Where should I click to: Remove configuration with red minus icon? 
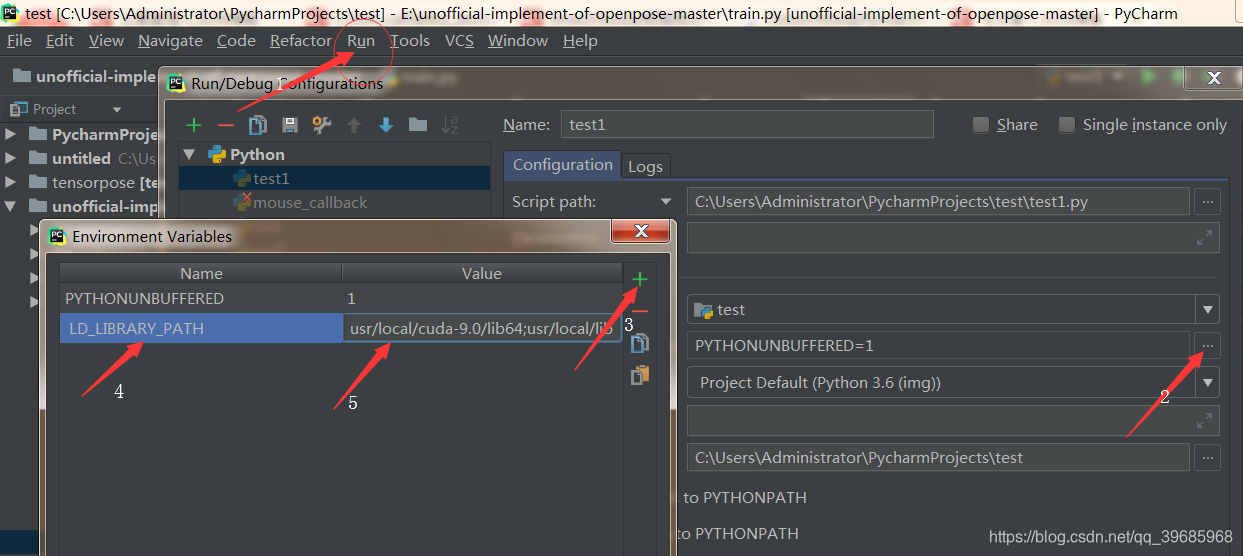click(226, 125)
